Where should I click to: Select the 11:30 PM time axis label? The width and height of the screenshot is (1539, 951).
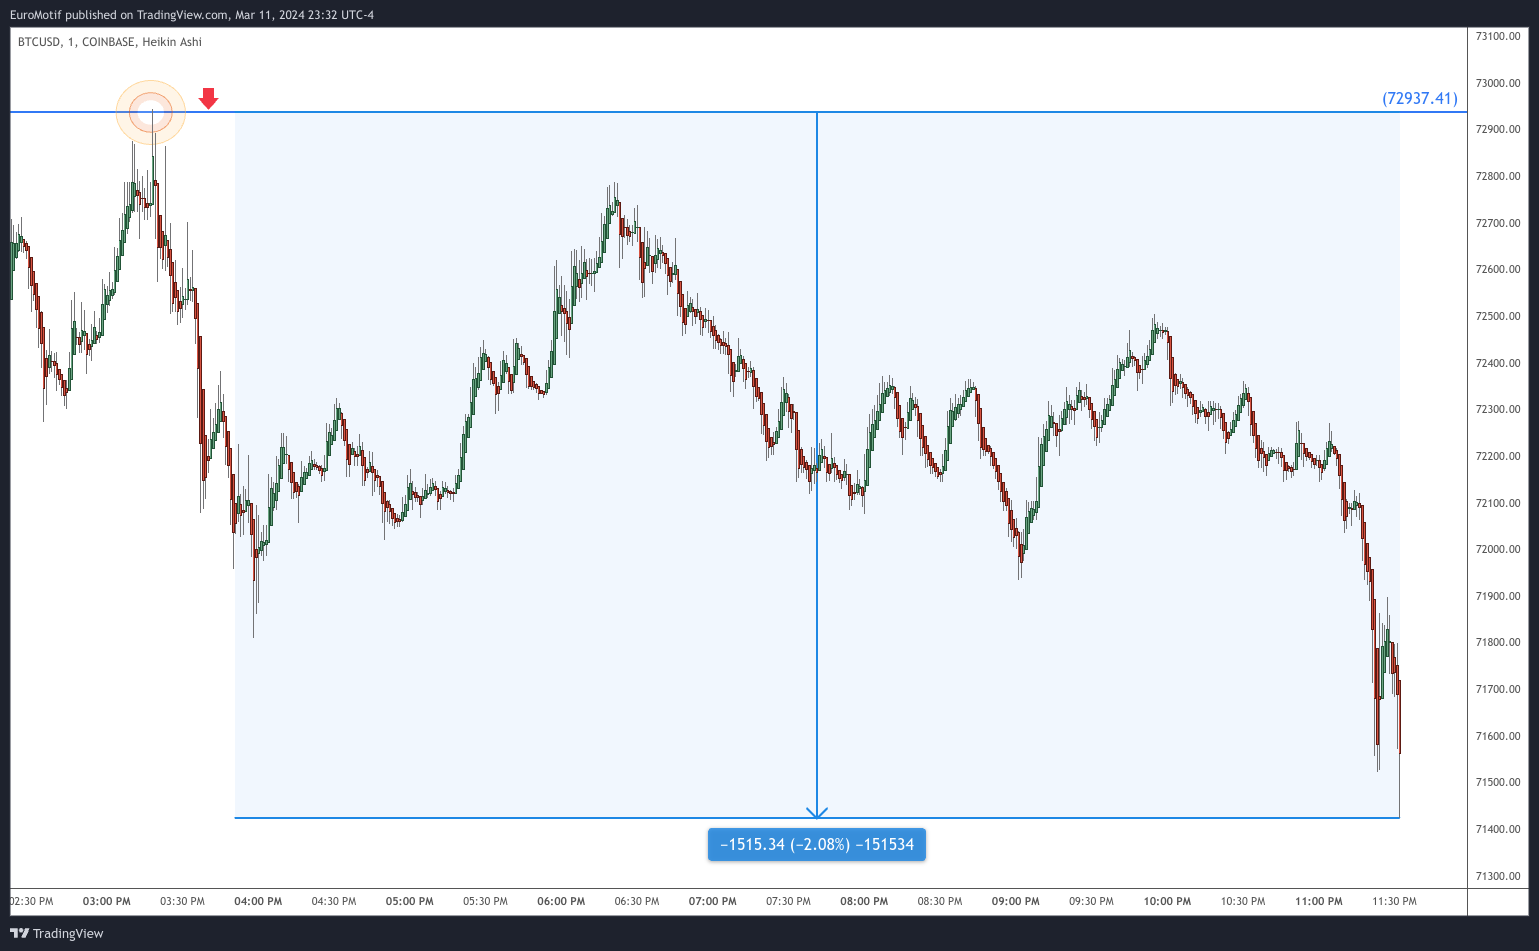pos(1395,901)
